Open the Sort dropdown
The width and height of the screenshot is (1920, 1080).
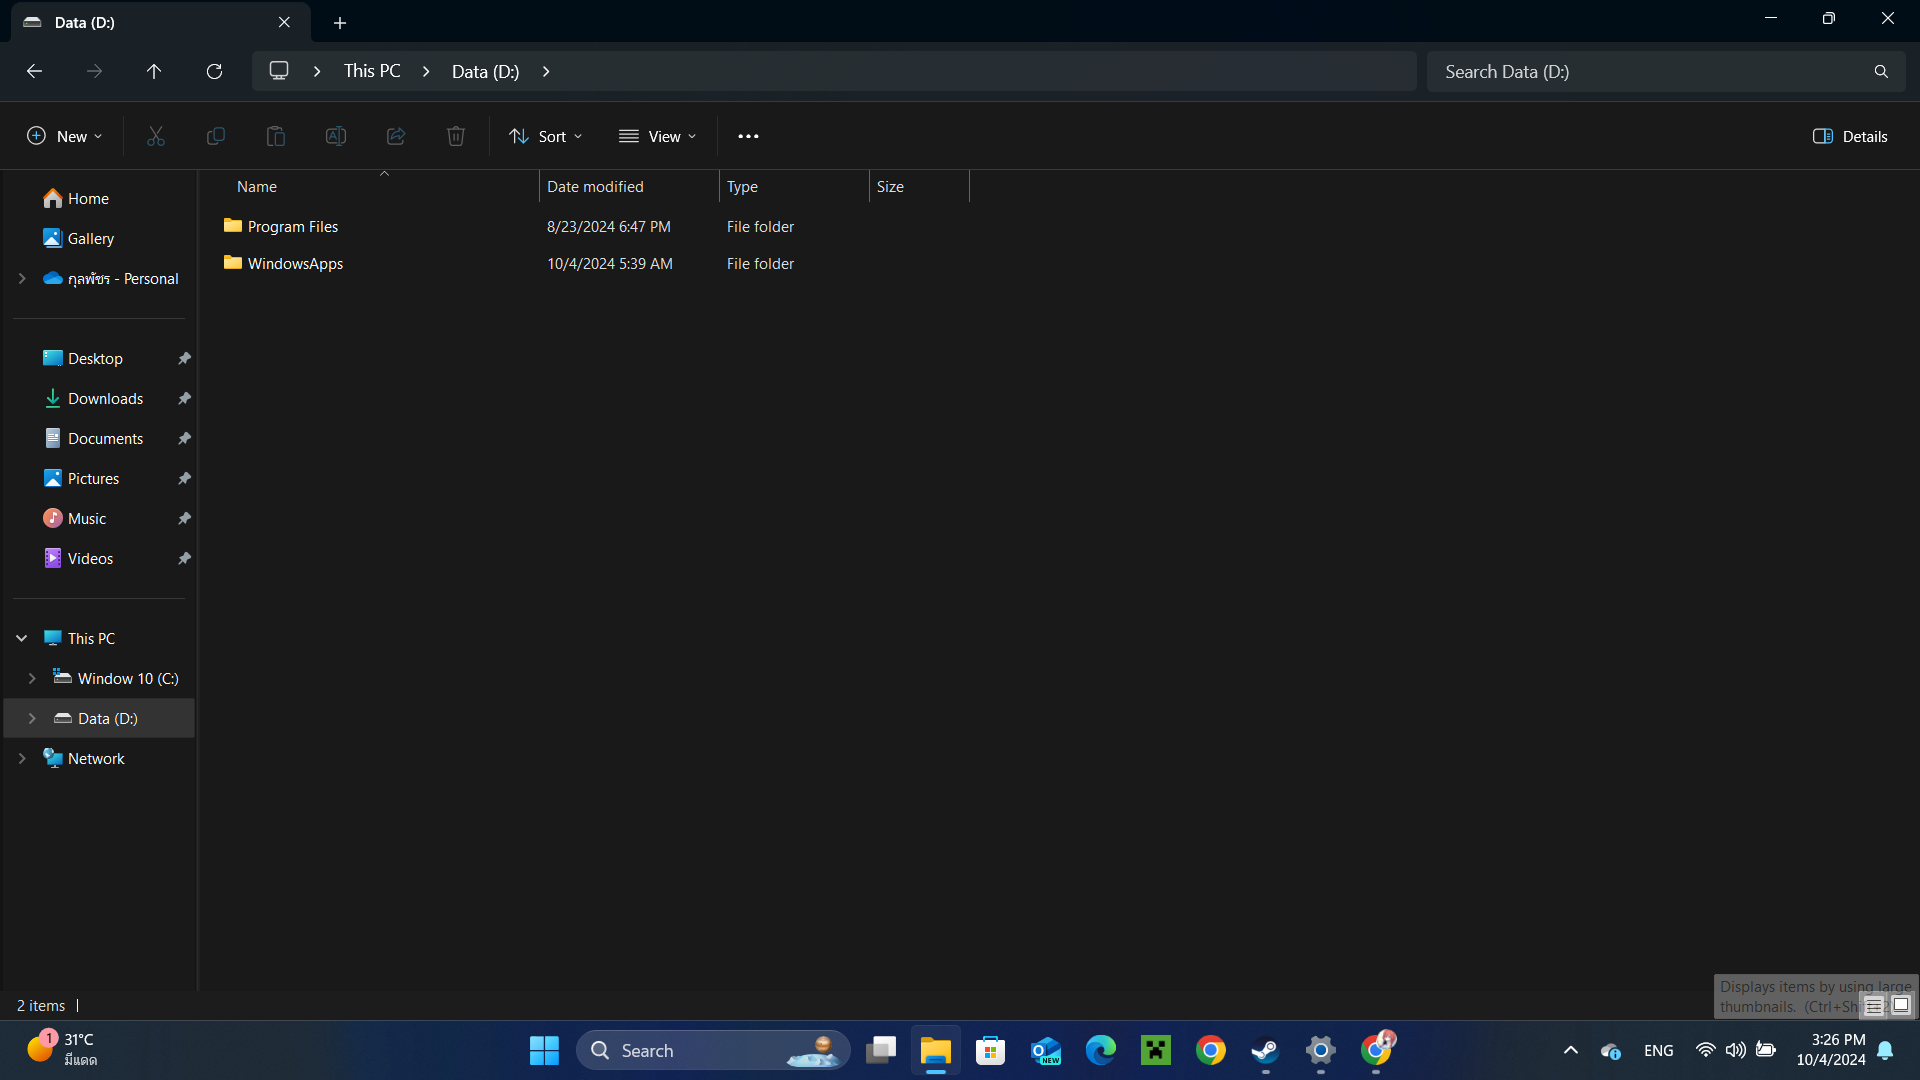[545, 136]
